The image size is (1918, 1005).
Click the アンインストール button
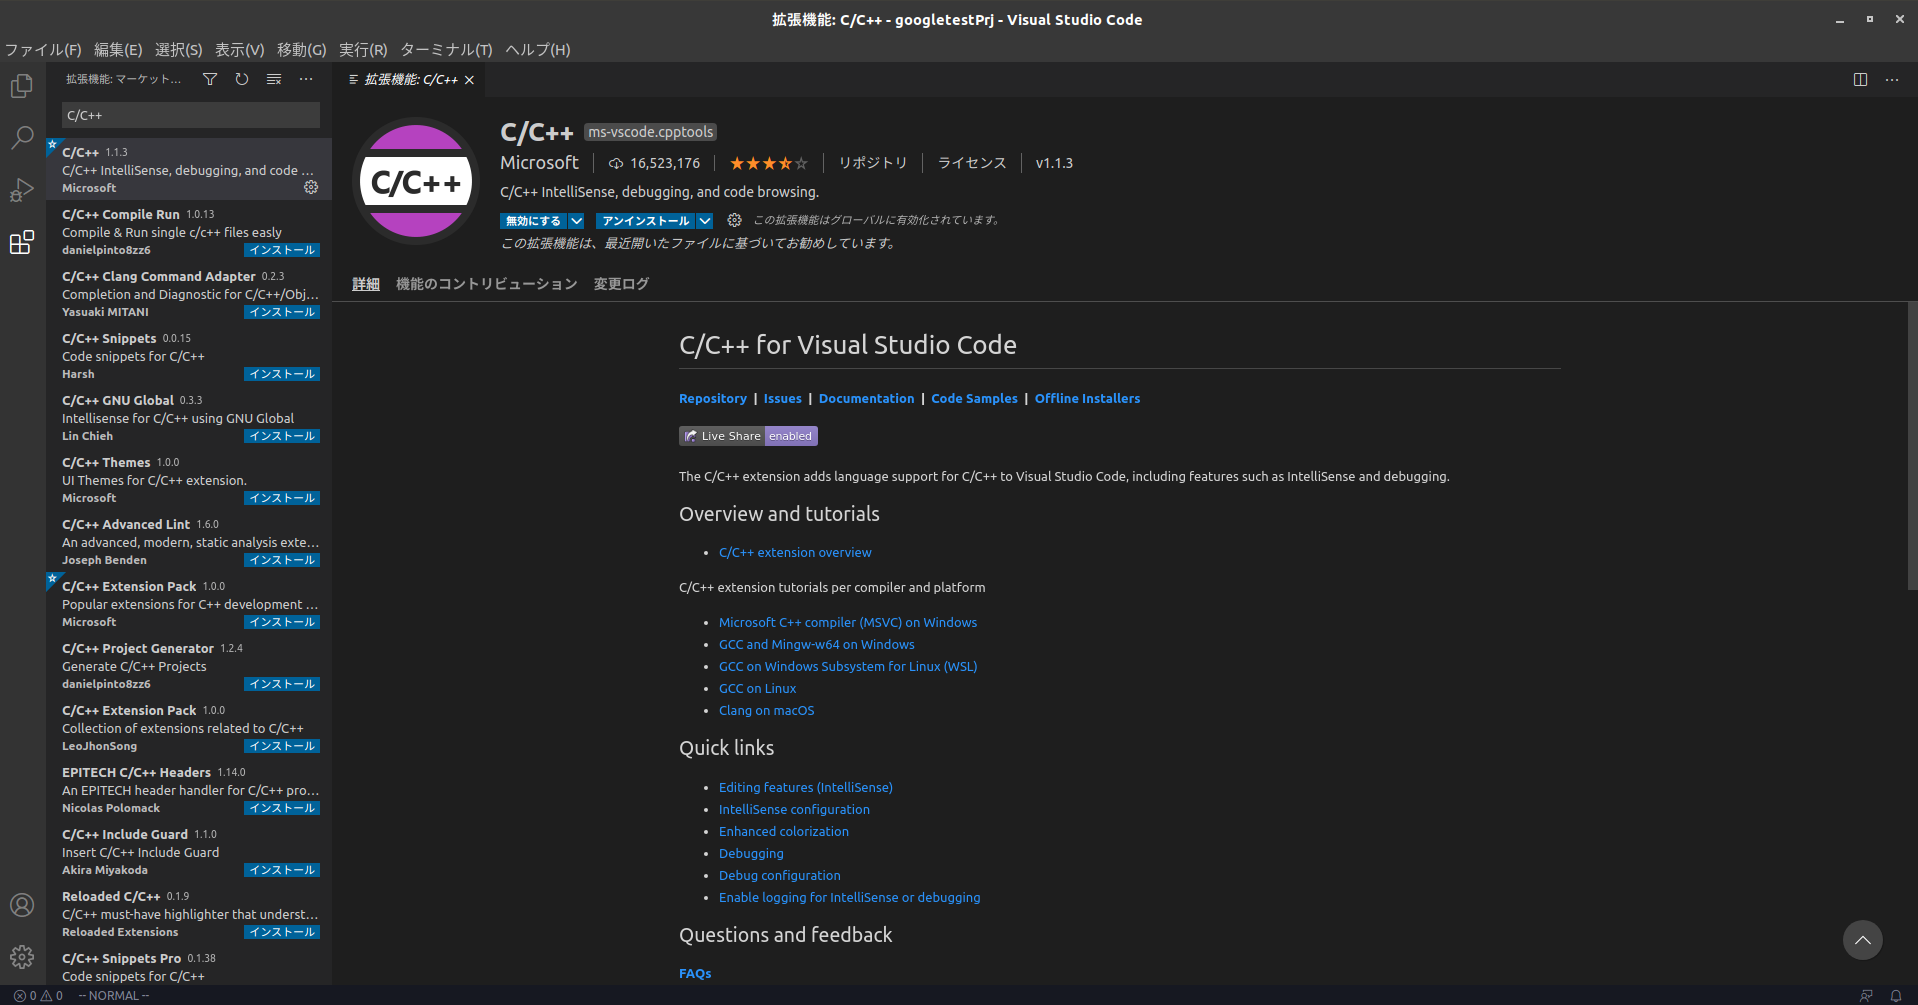click(646, 221)
